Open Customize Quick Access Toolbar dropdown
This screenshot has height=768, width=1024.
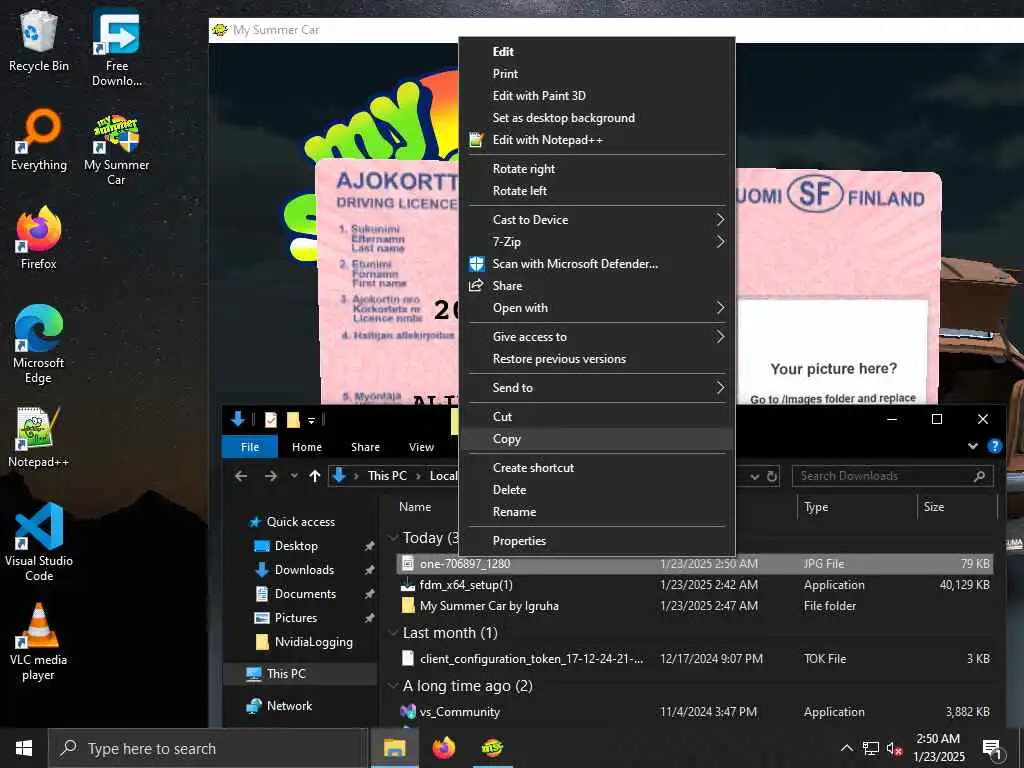[x=312, y=420]
